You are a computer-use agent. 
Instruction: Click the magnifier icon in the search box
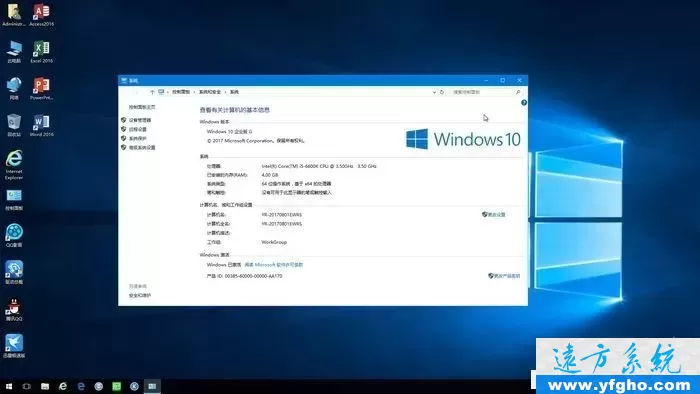tap(518, 92)
